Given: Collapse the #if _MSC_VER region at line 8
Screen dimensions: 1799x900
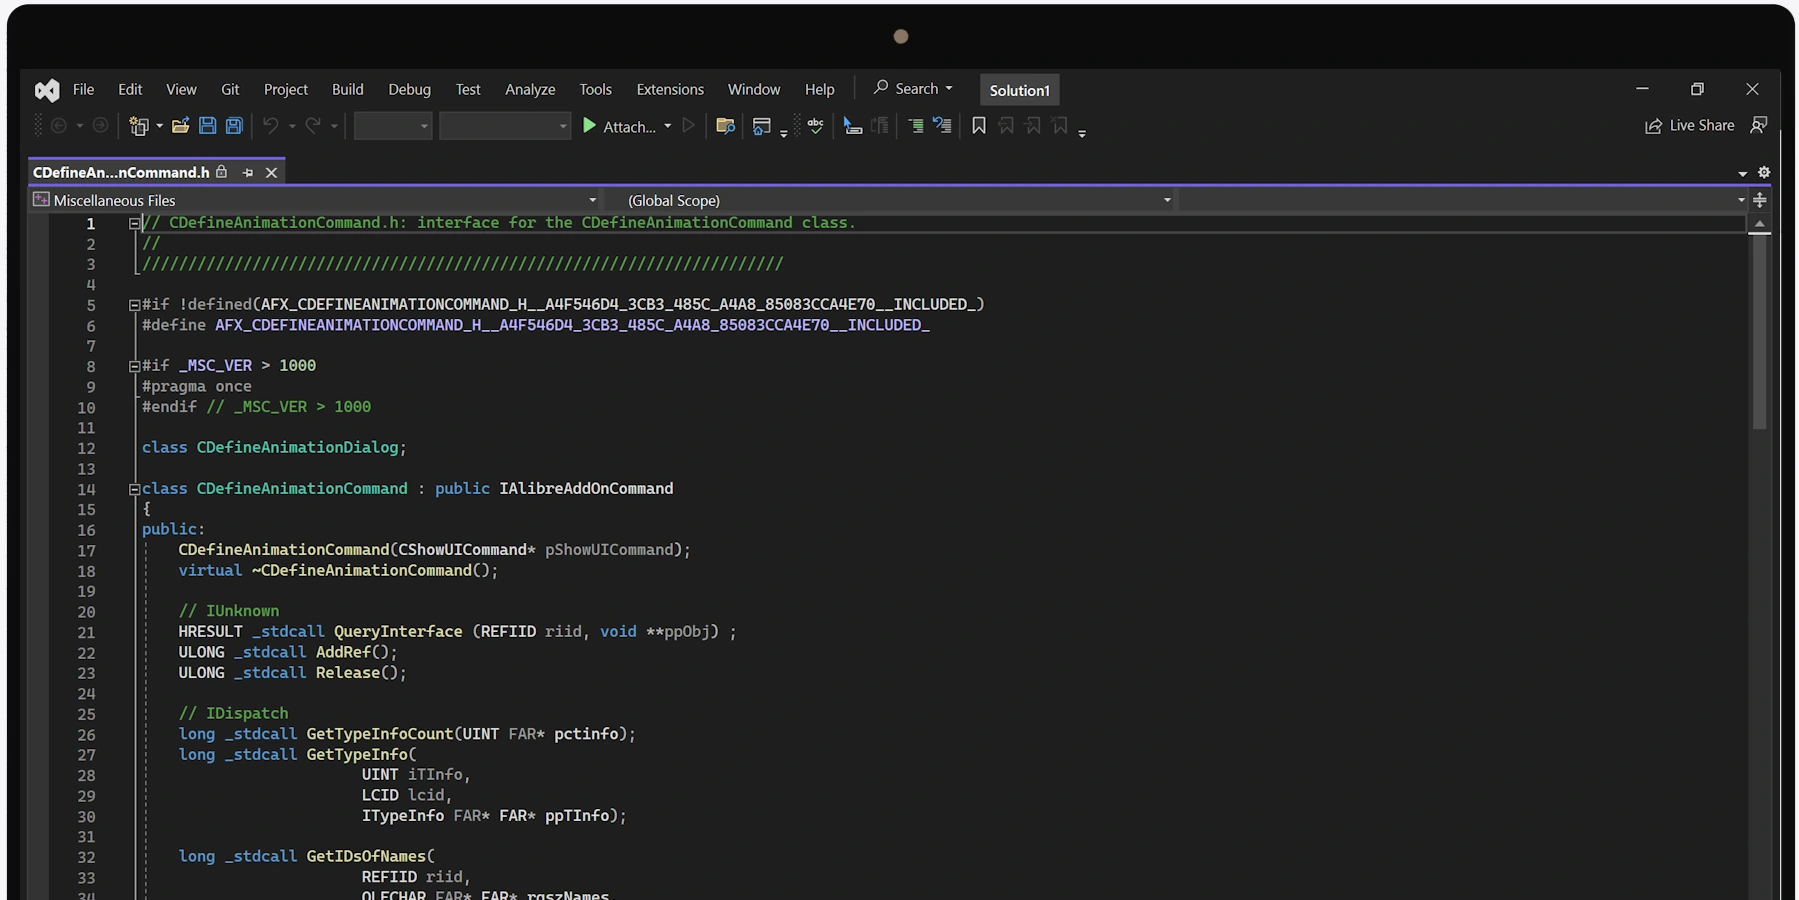Looking at the screenshot, I should tap(134, 366).
